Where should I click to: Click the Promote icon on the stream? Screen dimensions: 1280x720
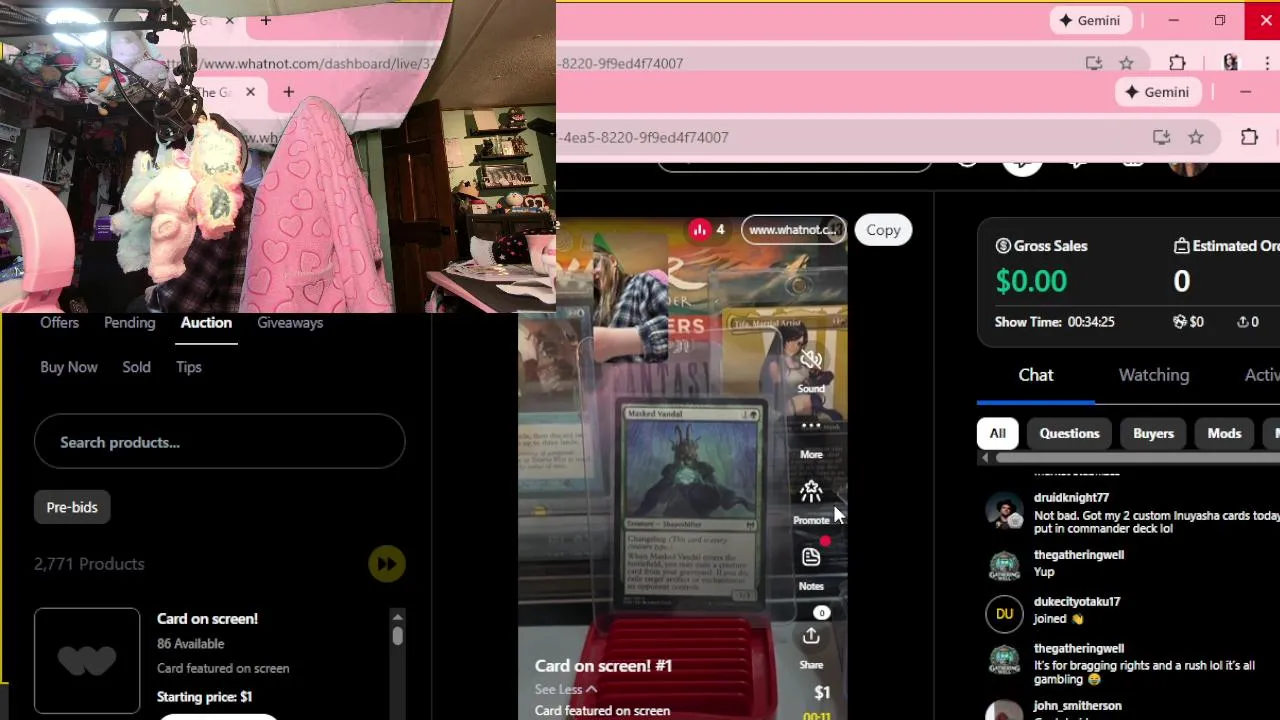811,491
